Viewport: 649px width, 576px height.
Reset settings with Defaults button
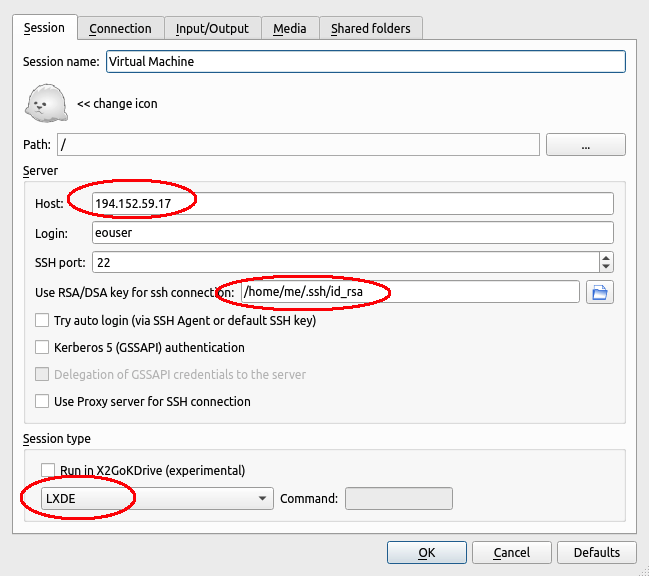tap(596, 552)
